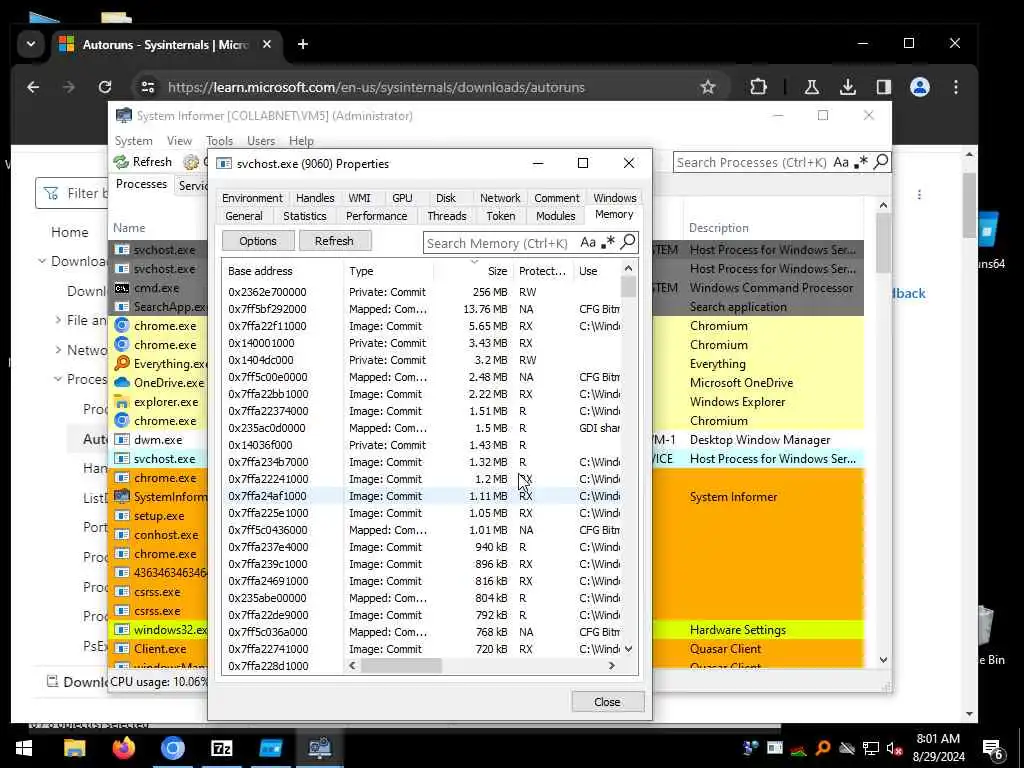Collapse Downloads tree item in sidebar
This screenshot has width=1024, height=768.
point(42,261)
